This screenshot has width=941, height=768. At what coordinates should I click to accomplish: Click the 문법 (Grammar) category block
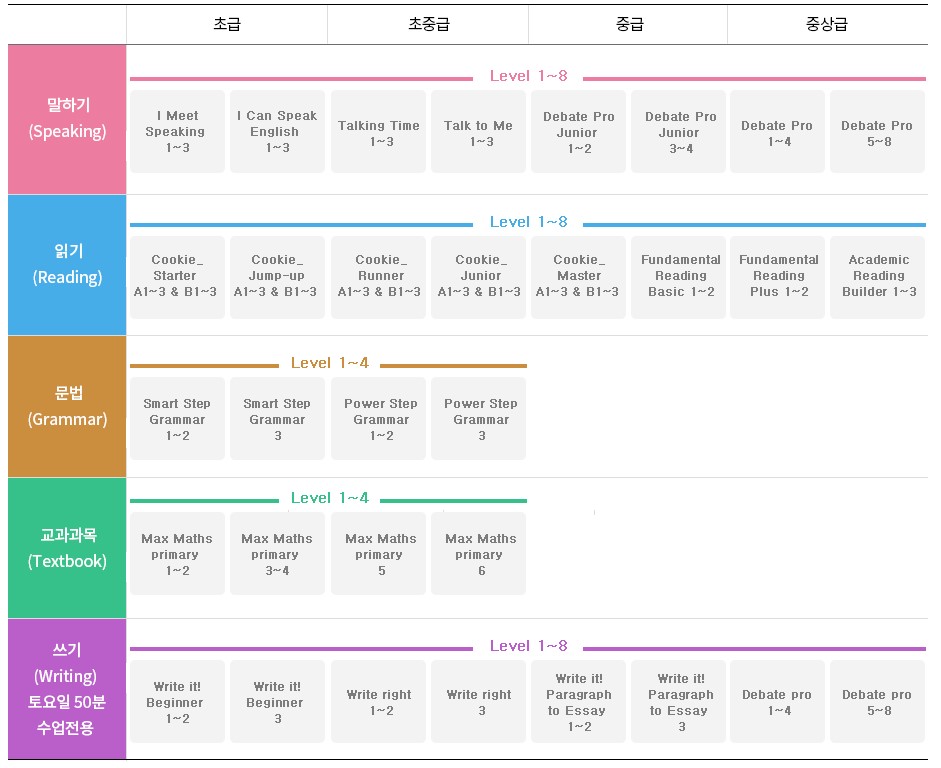tap(67, 406)
